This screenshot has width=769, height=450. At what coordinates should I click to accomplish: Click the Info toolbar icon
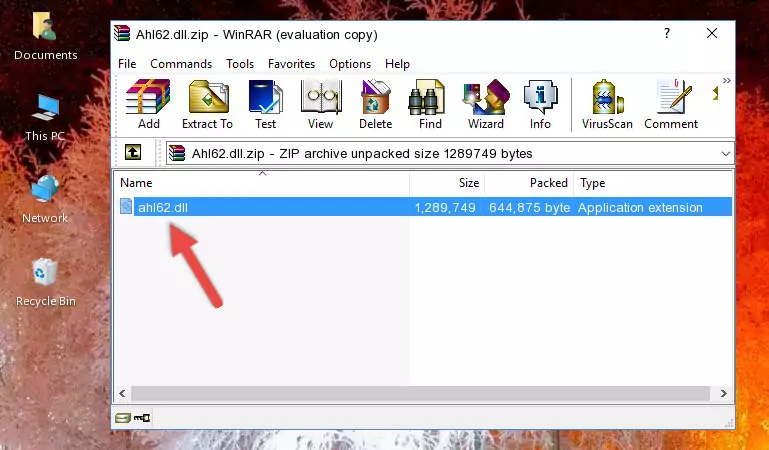(540, 104)
